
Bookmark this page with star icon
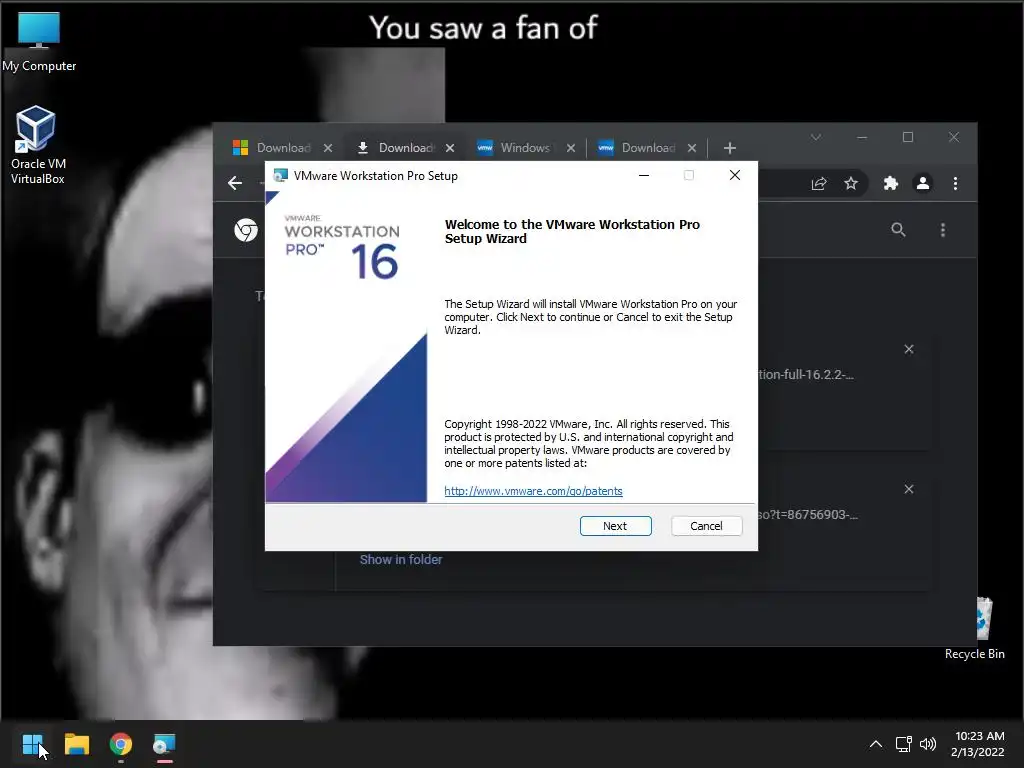coord(850,184)
